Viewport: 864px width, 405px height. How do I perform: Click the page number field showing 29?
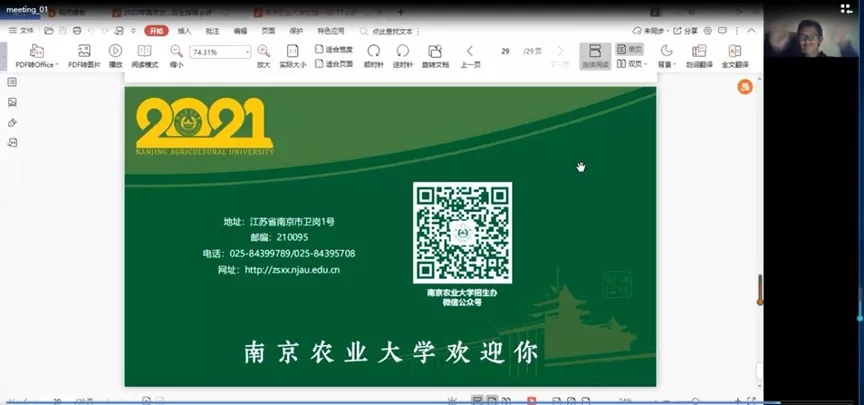(506, 51)
